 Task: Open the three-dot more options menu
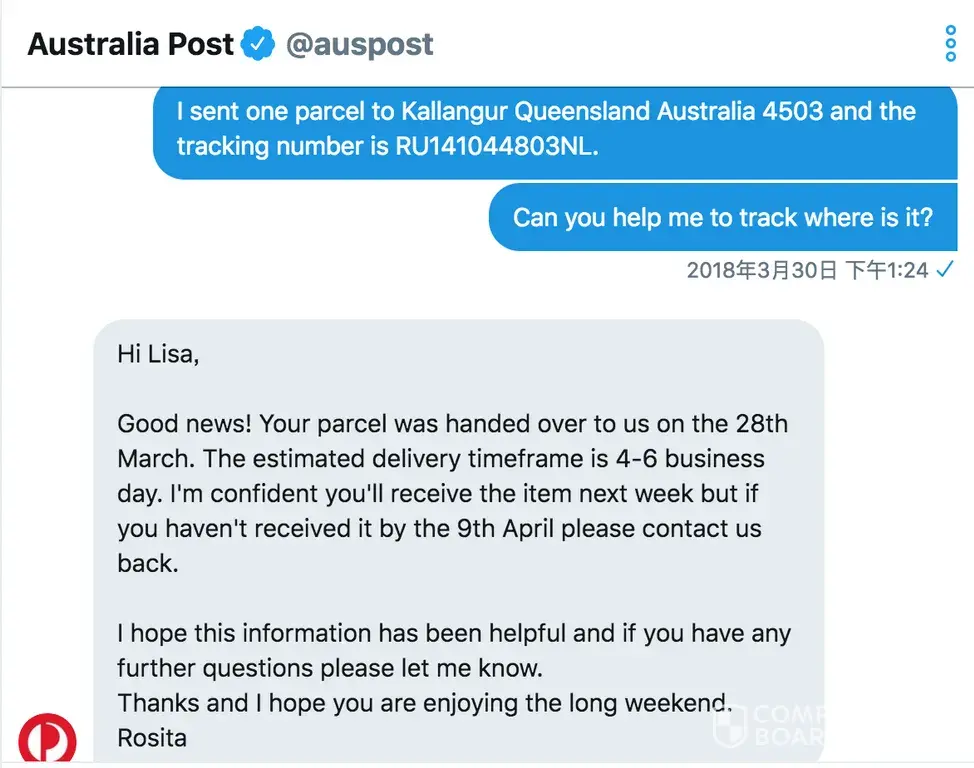point(950,44)
